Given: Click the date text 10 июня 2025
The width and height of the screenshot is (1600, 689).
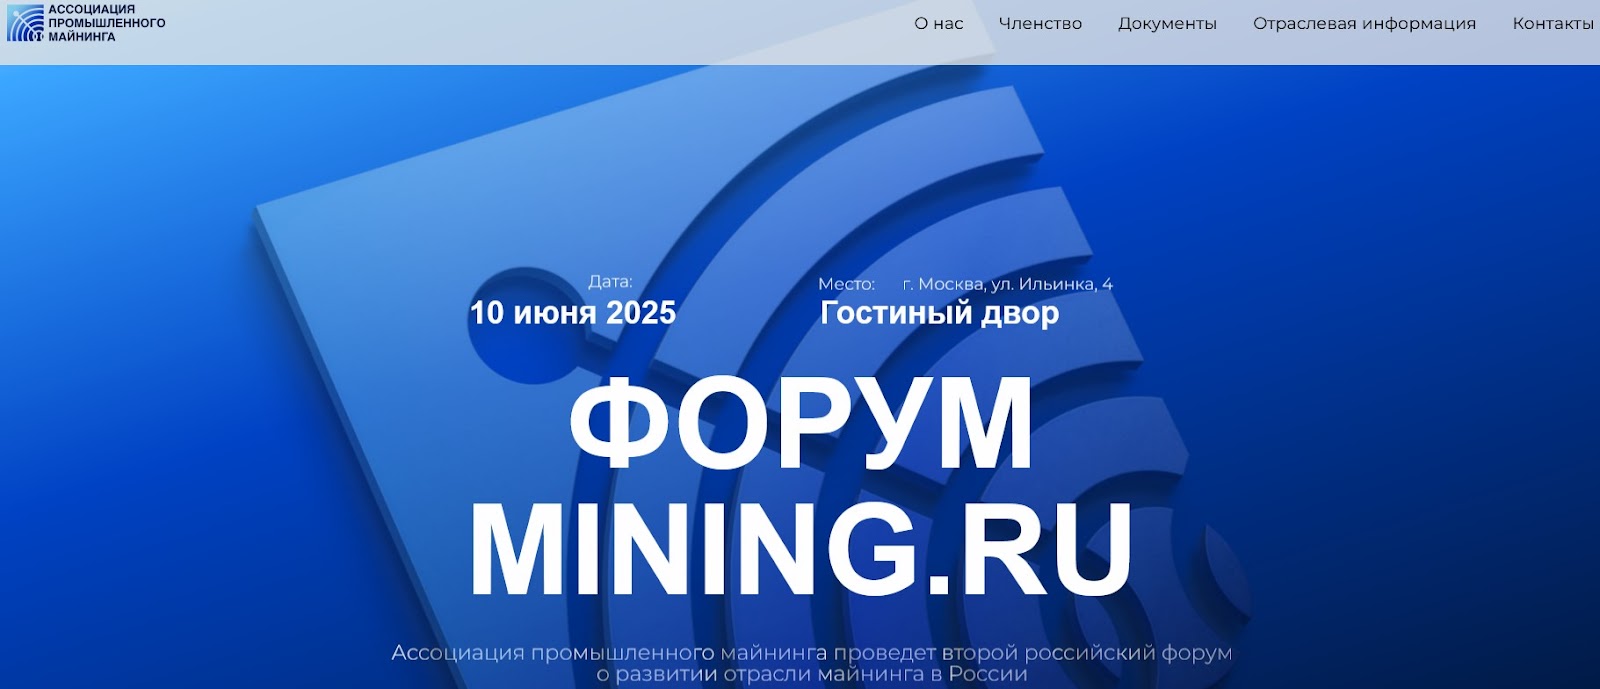Looking at the screenshot, I should click(x=573, y=313).
